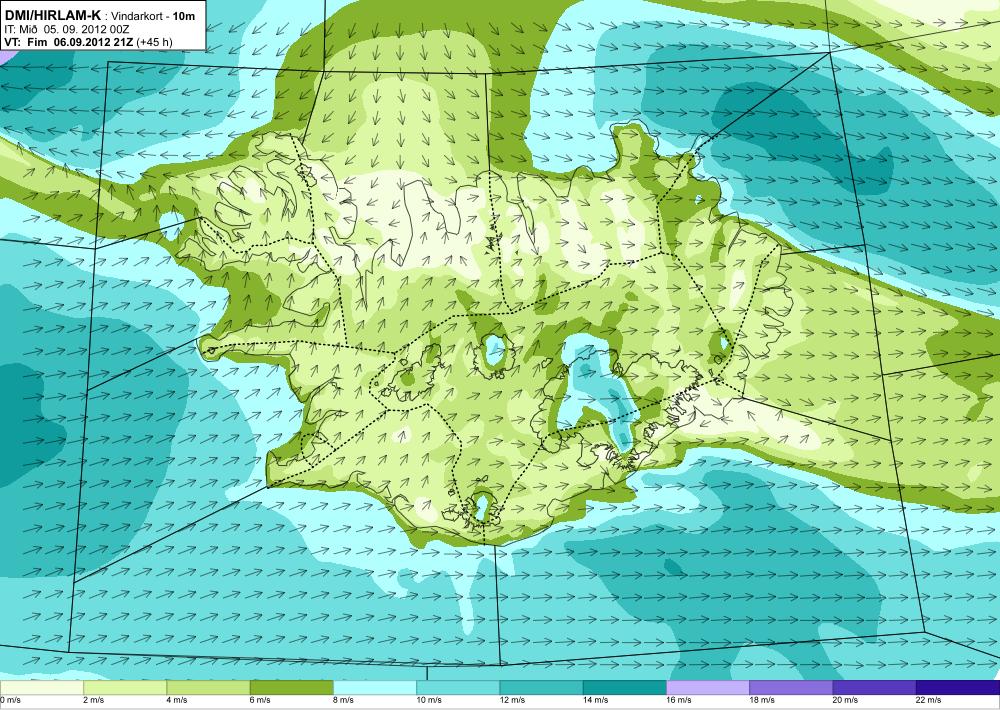Click the legend swatch between 18 m/s and 20 m/s
Viewport: 1000px width, 710px height.
791,688
